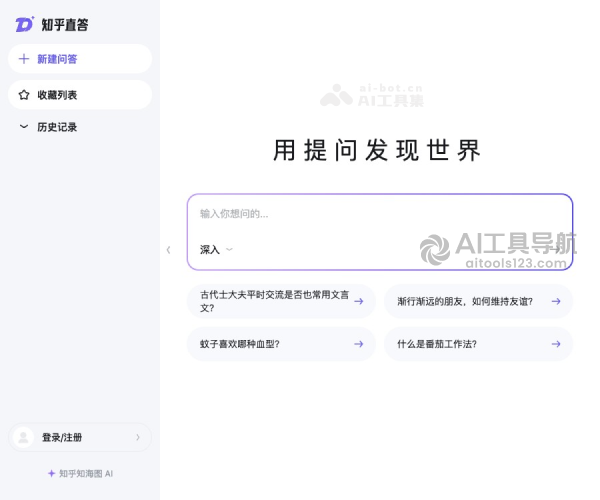Click arrow on 什么是番茄工作法 card

[x=556, y=344]
